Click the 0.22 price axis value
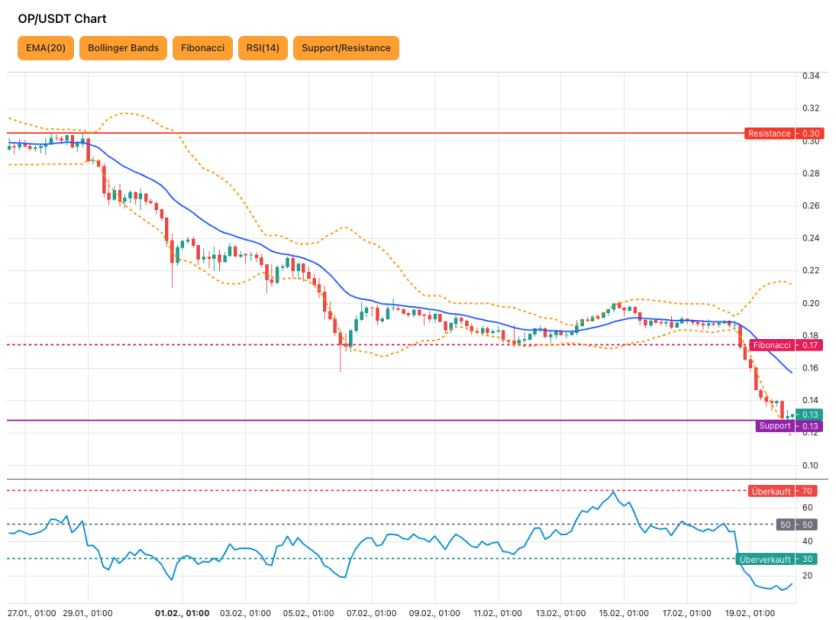The image size is (836, 620). [x=811, y=271]
